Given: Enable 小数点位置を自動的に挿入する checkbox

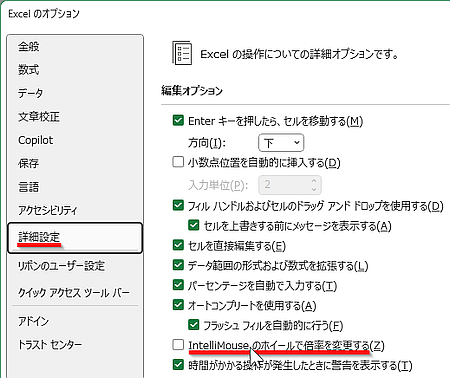Looking at the screenshot, I should click(x=178, y=162).
